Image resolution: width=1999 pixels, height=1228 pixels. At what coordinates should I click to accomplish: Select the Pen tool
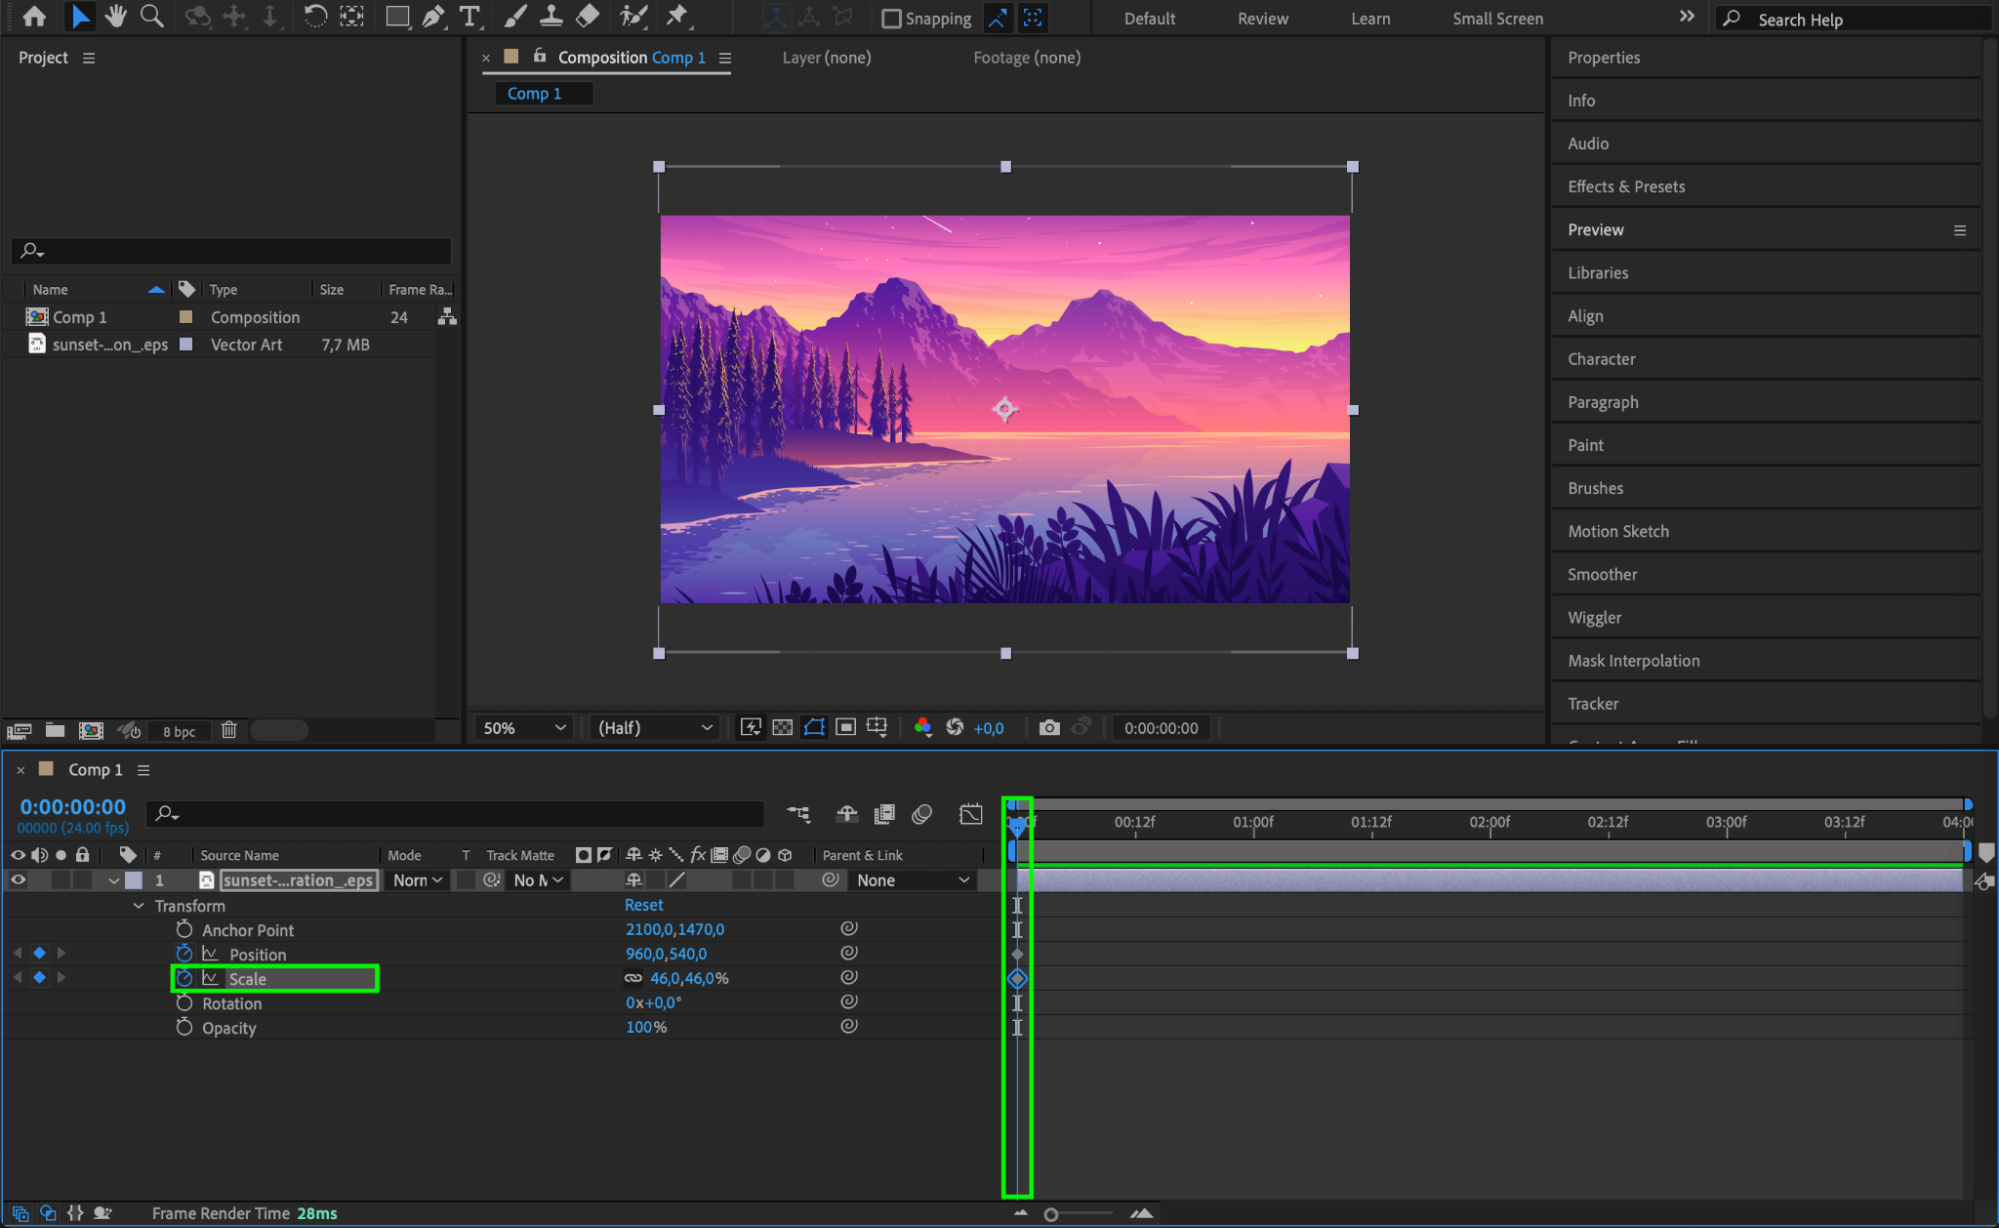(x=433, y=16)
